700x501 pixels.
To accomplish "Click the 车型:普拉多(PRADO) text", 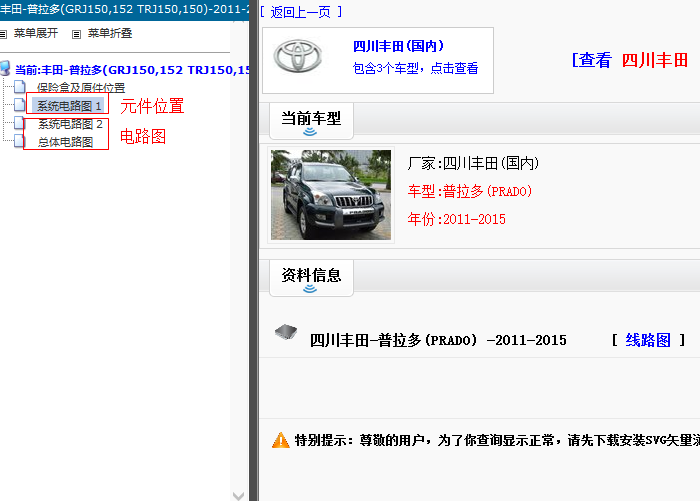I will 470,192.
